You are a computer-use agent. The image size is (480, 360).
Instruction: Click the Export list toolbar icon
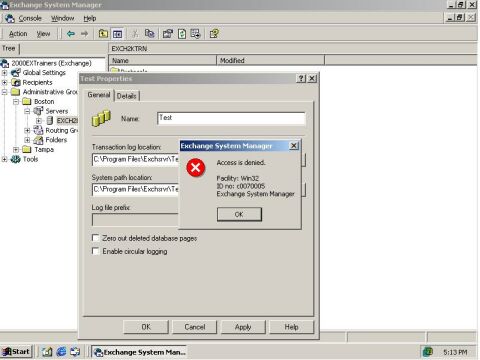pos(195,34)
